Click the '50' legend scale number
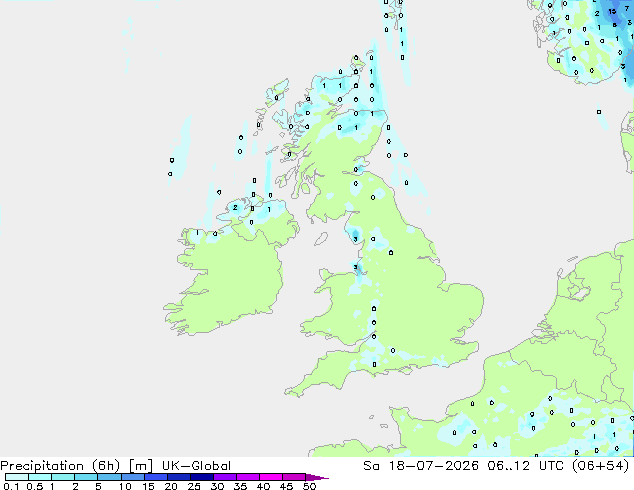Viewport: 634px width, 490px height. 309,486
